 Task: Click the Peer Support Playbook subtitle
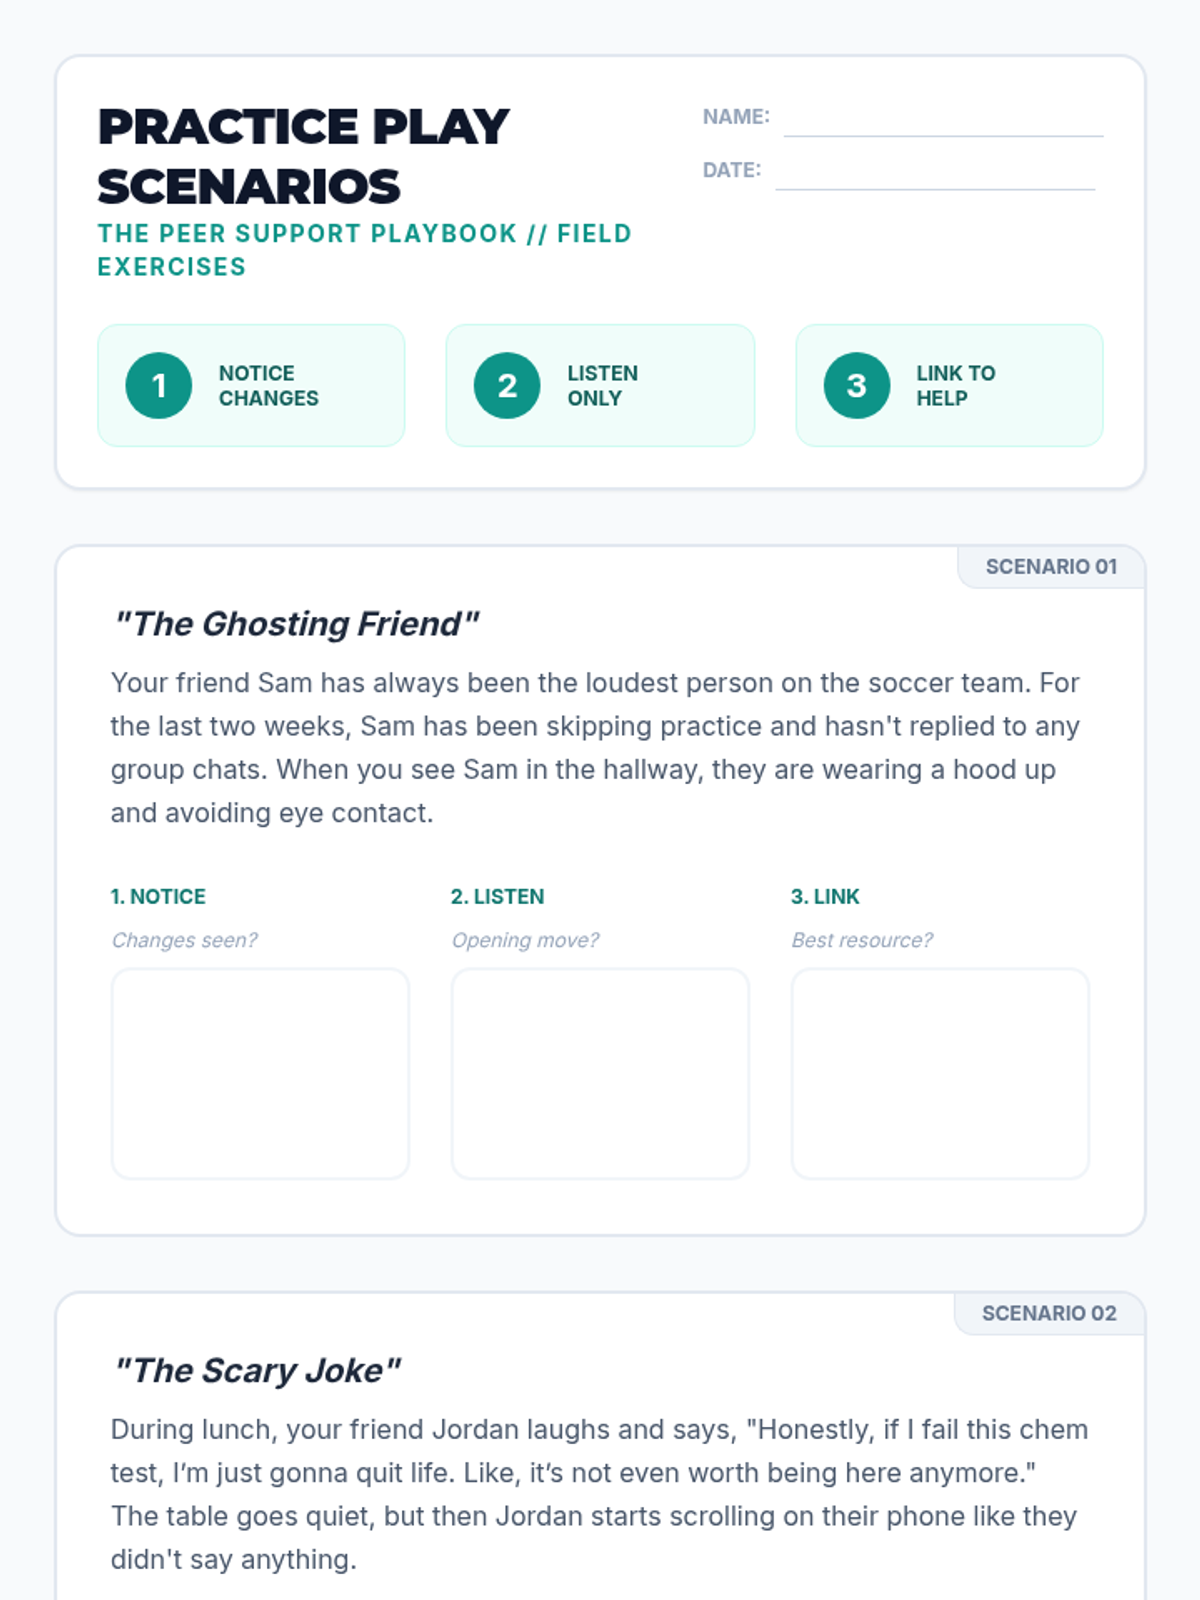pyautogui.click(x=364, y=250)
